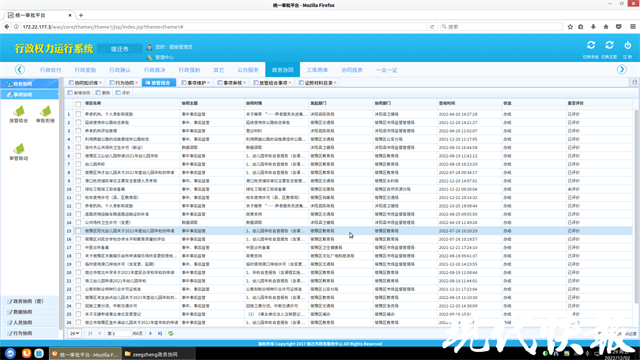This screenshot has width=640, height=360.
Task: Check the checkbox for row 20
Action: point(78,272)
